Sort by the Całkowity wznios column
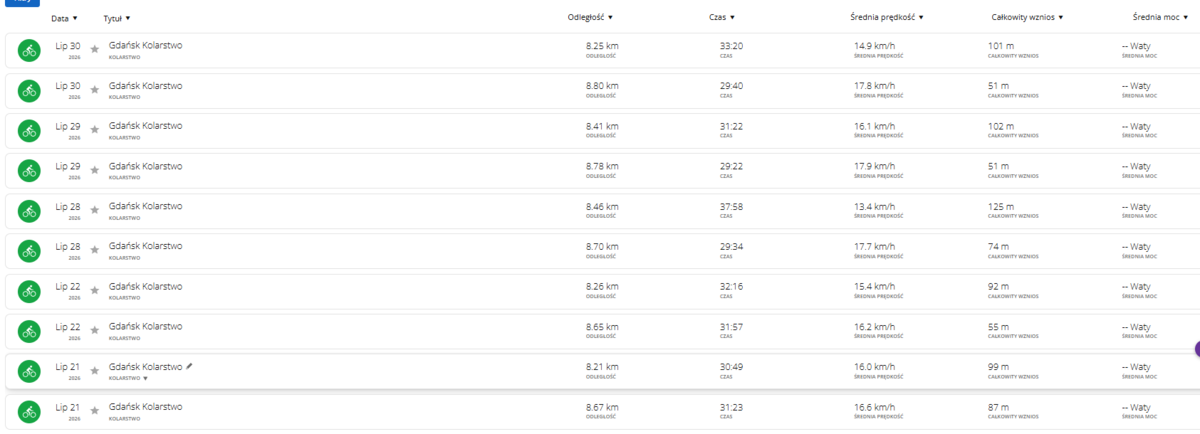 (x=1027, y=17)
